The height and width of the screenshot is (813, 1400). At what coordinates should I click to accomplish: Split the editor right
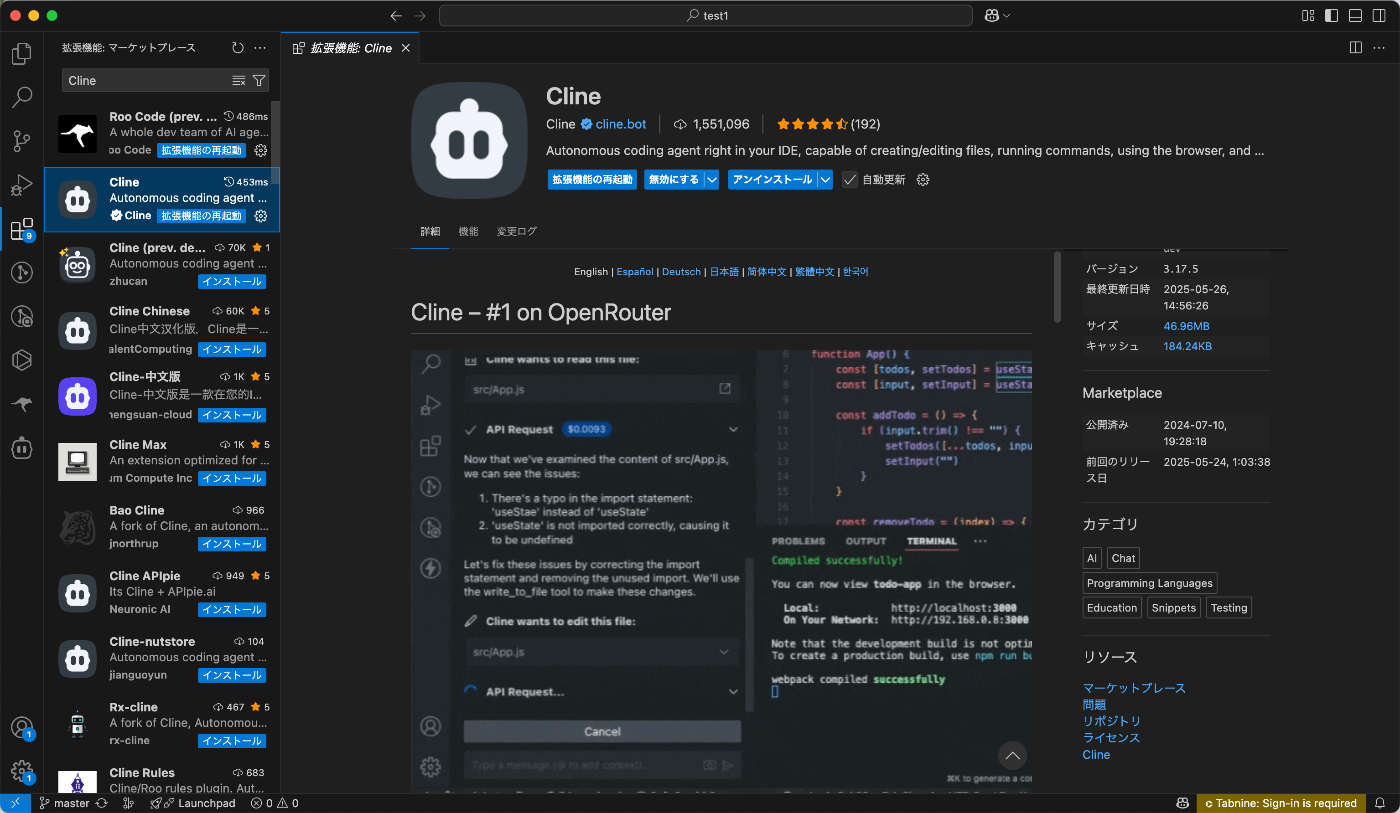point(1356,47)
